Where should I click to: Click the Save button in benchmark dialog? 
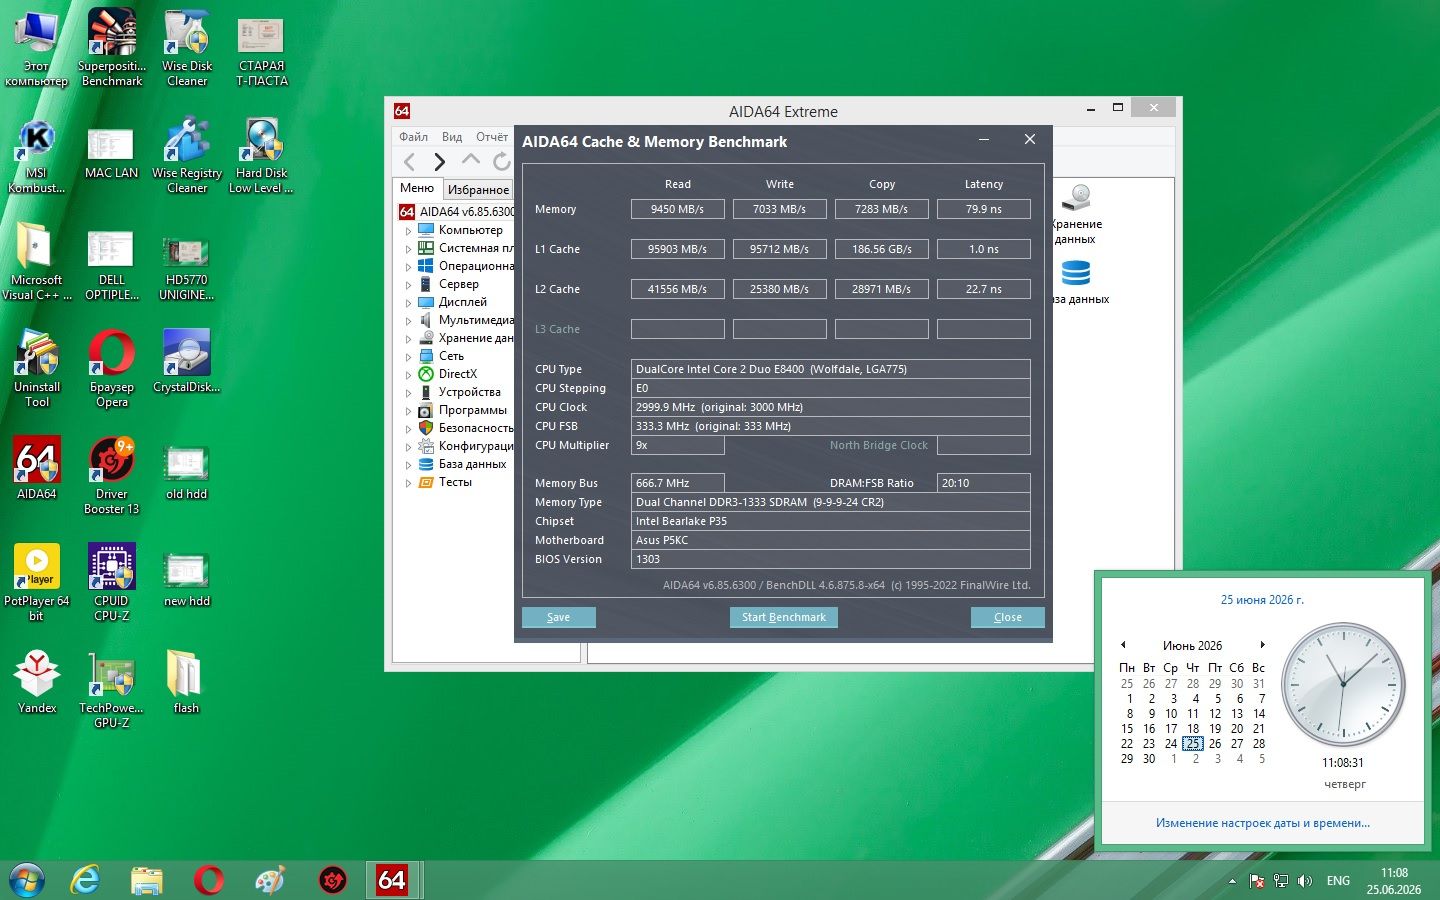pyautogui.click(x=559, y=617)
